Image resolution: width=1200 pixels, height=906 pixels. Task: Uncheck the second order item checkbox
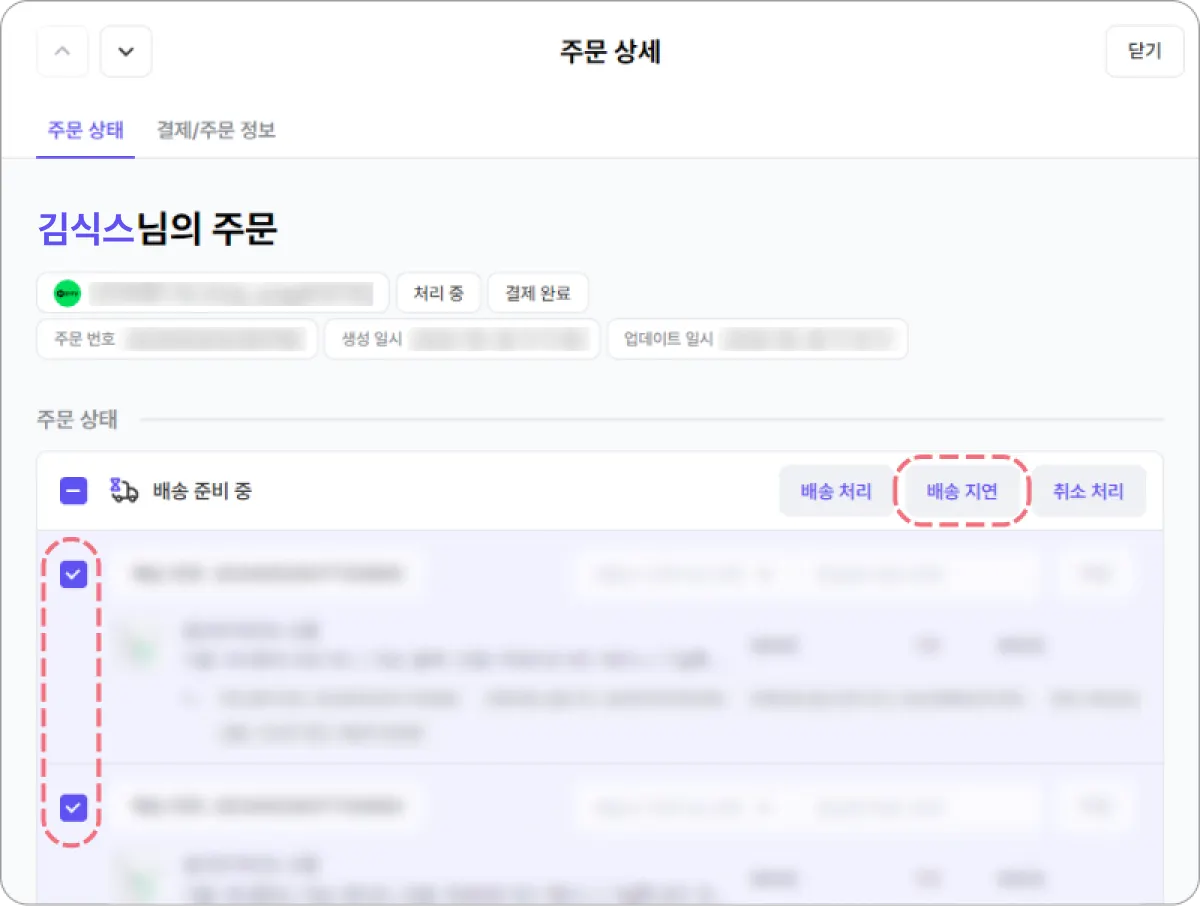pos(74,806)
